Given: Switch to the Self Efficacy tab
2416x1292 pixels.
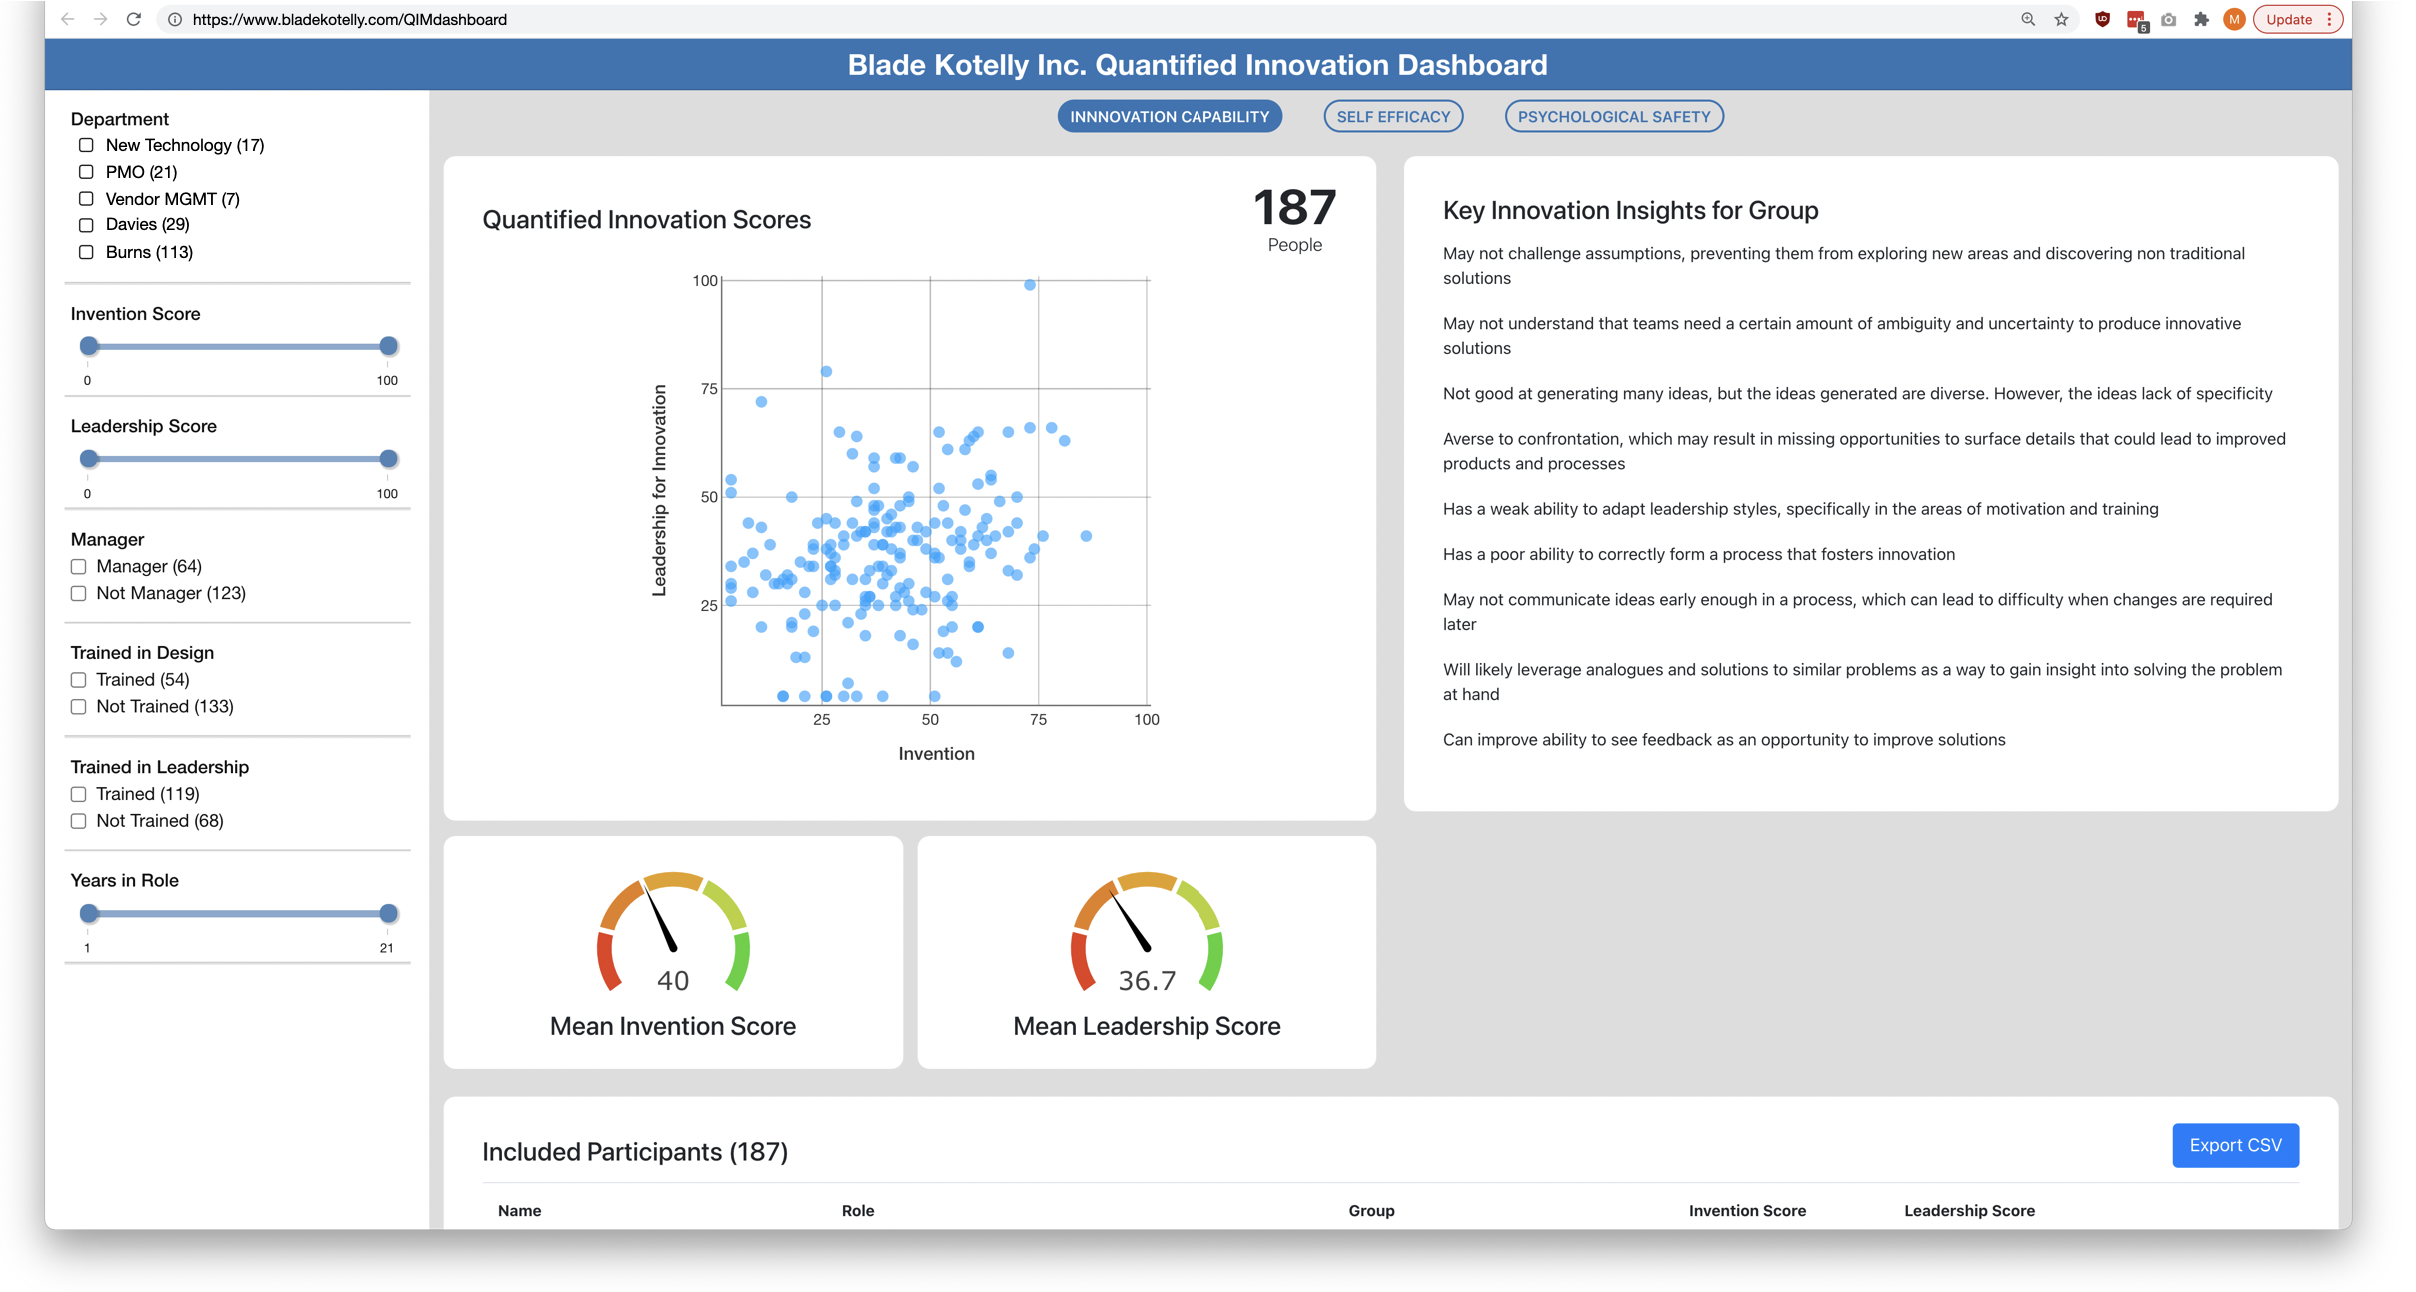Looking at the screenshot, I should tap(1392, 116).
